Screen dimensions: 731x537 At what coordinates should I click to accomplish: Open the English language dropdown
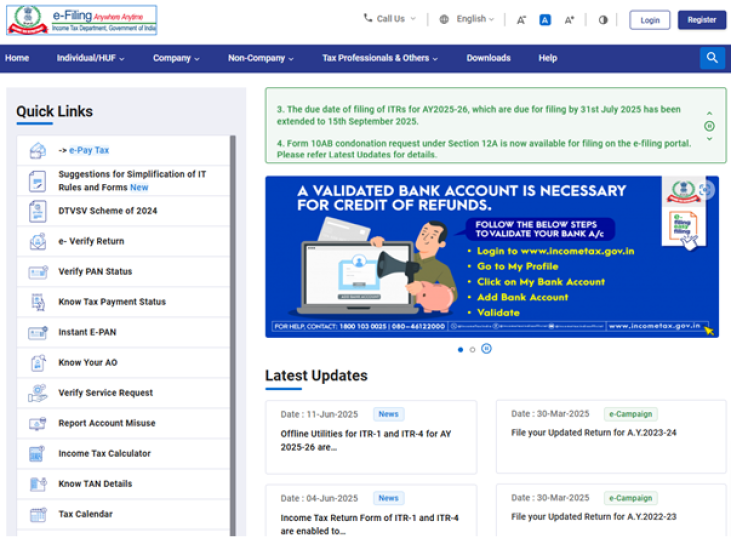tap(467, 19)
